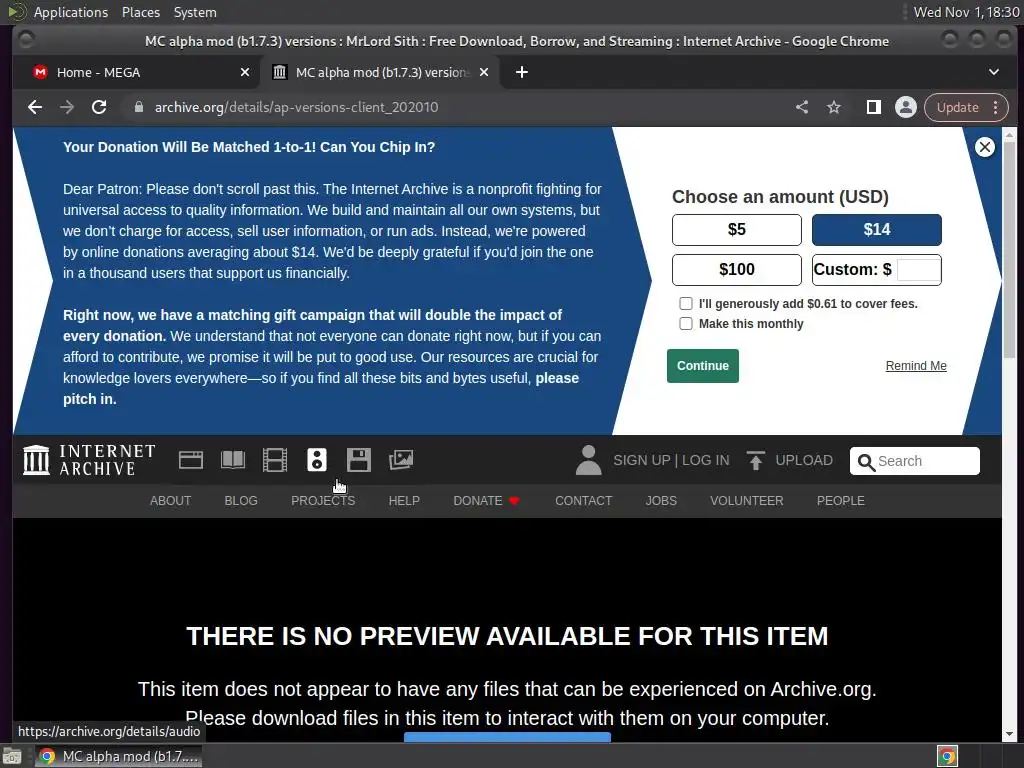The width and height of the screenshot is (1024, 768).
Task: Open the video film strip icon
Action: click(275, 460)
